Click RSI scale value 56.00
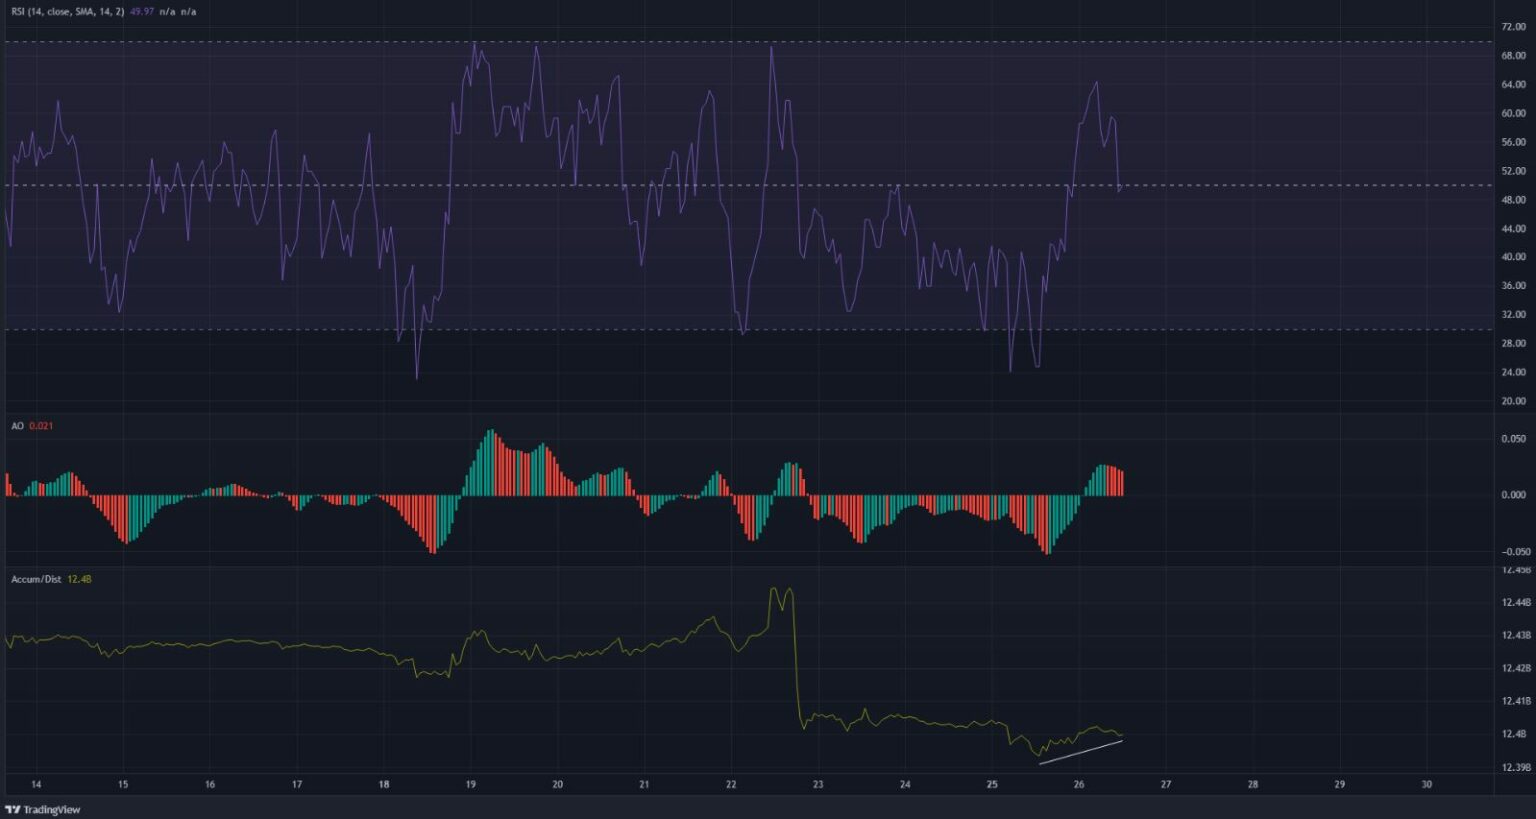 pyautogui.click(x=1514, y=143)
